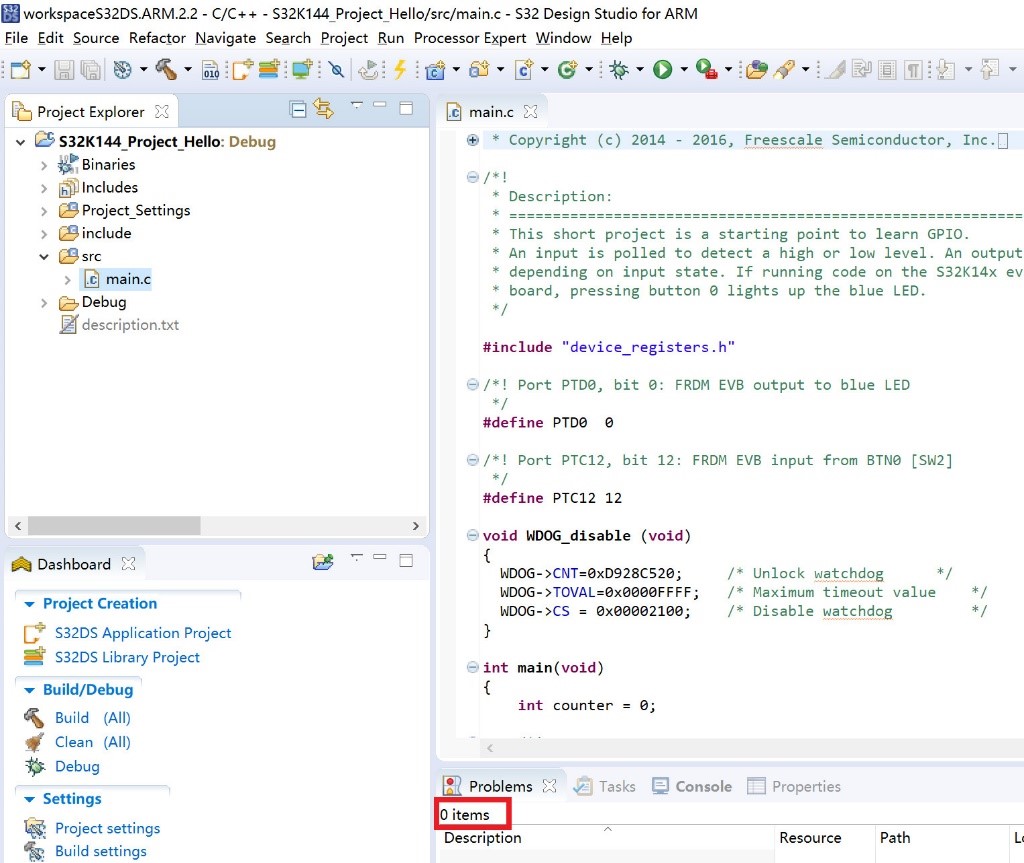This screenshot has width=1024, height=863.
Task: Switch to the Console tab
Action: [x=692, y=786]
